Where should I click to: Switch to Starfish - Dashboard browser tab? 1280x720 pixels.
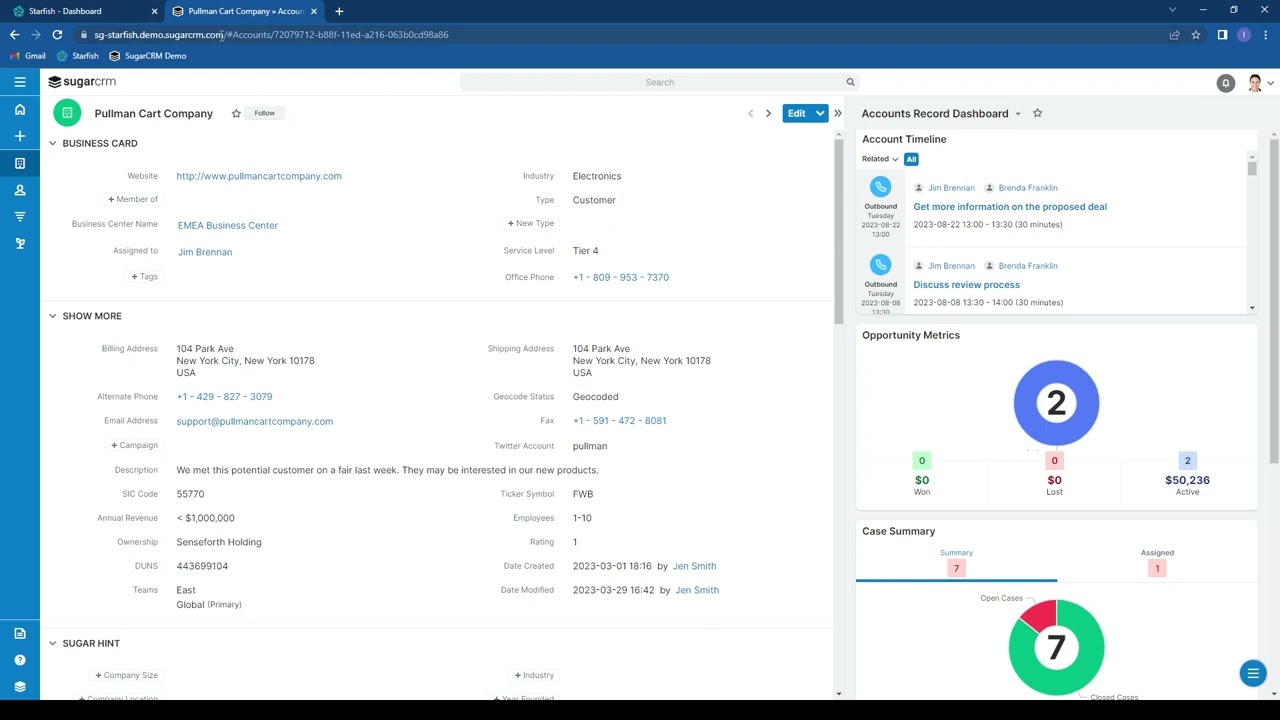pyautogui.click(x=83, y=11)
